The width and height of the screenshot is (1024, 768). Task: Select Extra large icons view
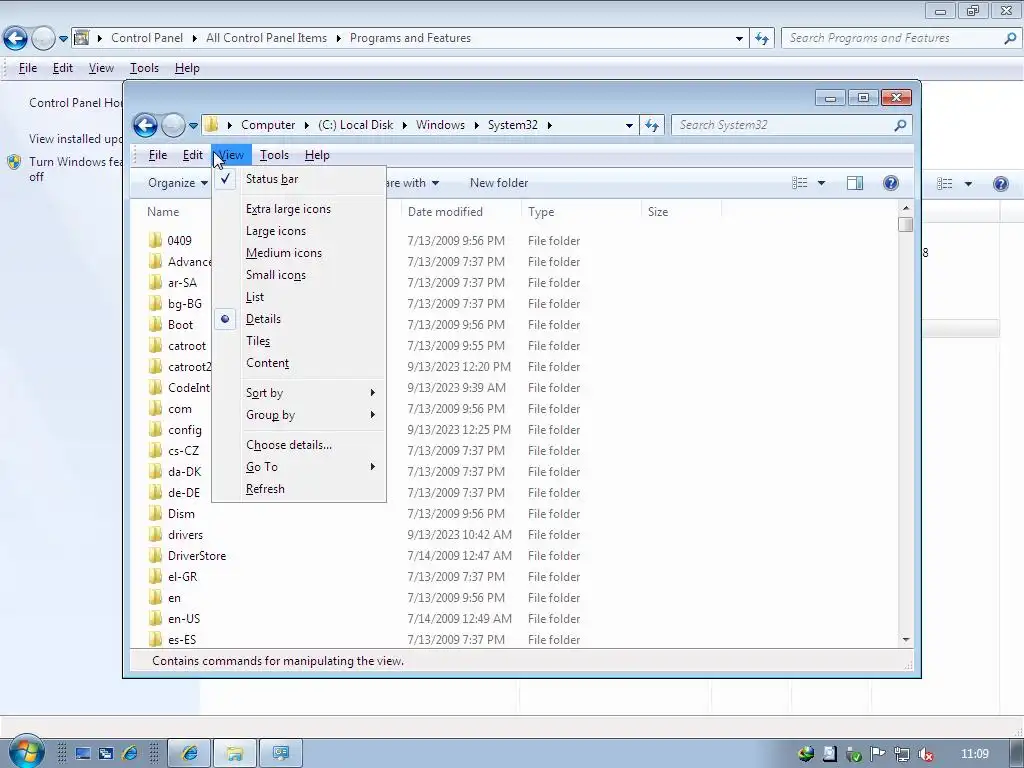299,209
